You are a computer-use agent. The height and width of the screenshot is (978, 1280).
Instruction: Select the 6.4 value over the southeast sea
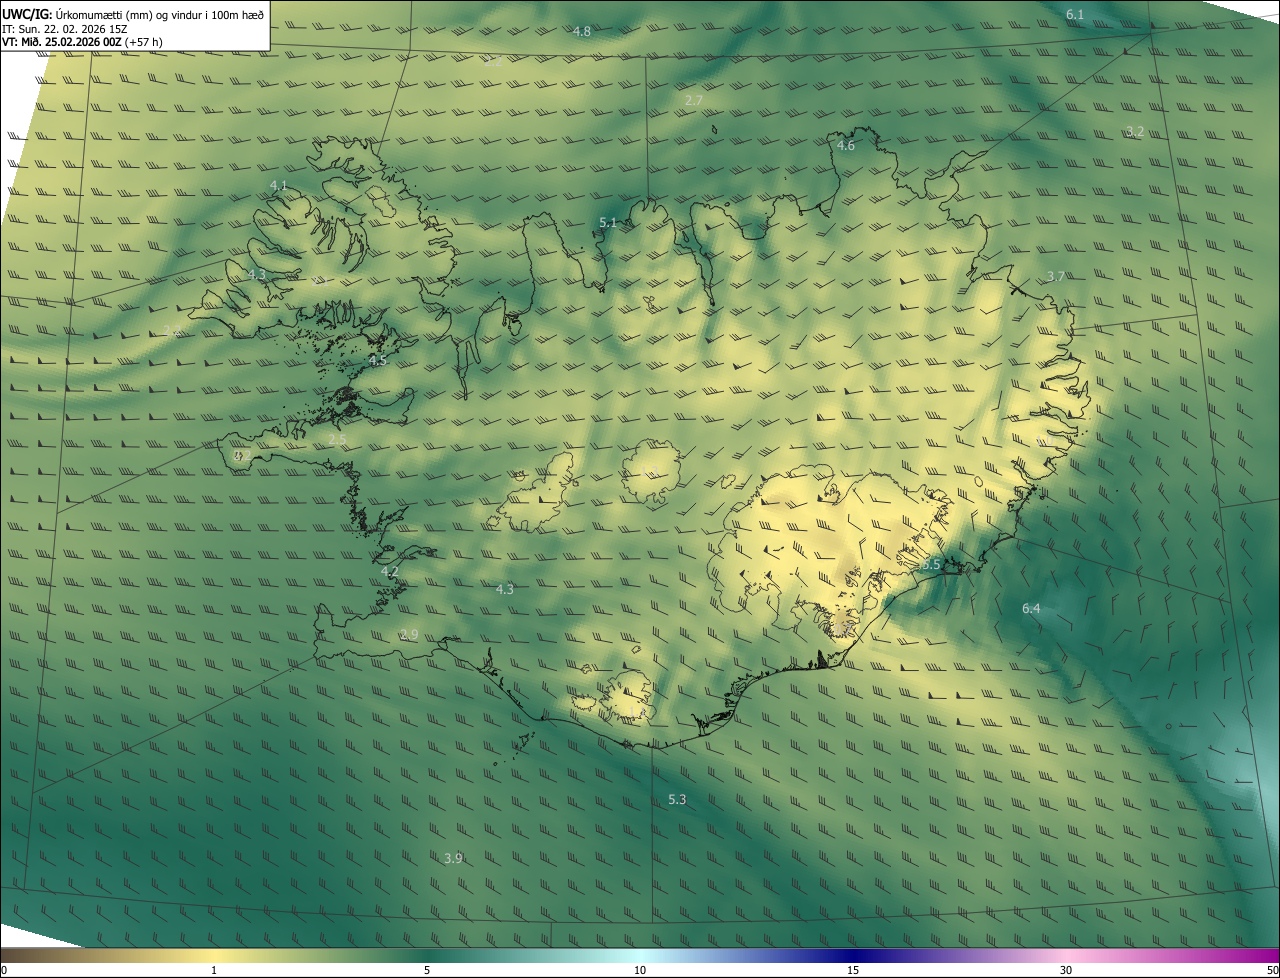coord(1031,609)
